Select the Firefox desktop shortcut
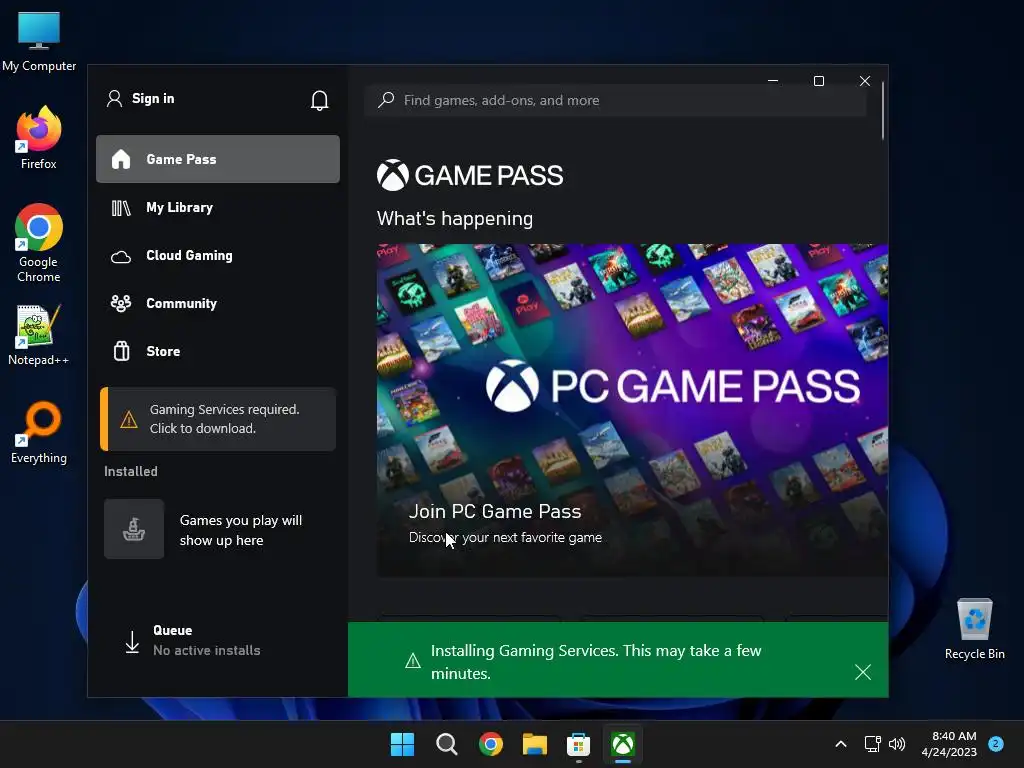This screenshot has width=1024, height=768. point(39,138)
